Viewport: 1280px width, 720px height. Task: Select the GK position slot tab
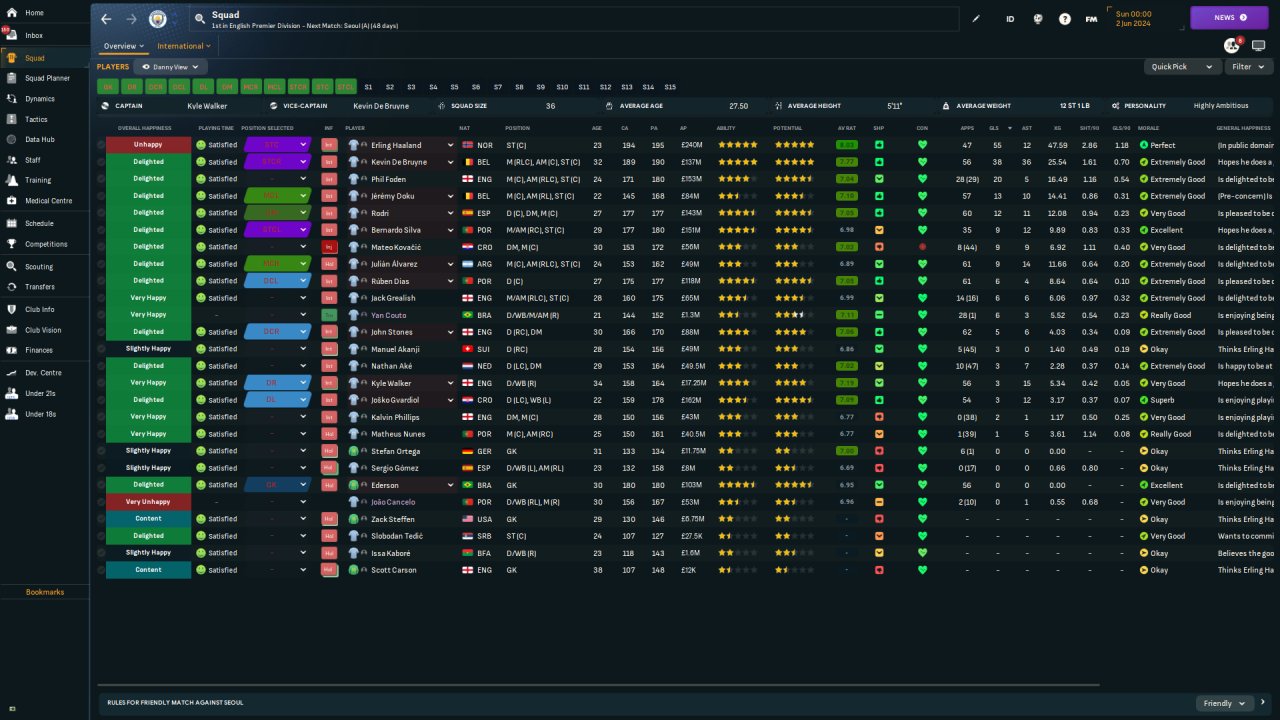tap(108, 87)
